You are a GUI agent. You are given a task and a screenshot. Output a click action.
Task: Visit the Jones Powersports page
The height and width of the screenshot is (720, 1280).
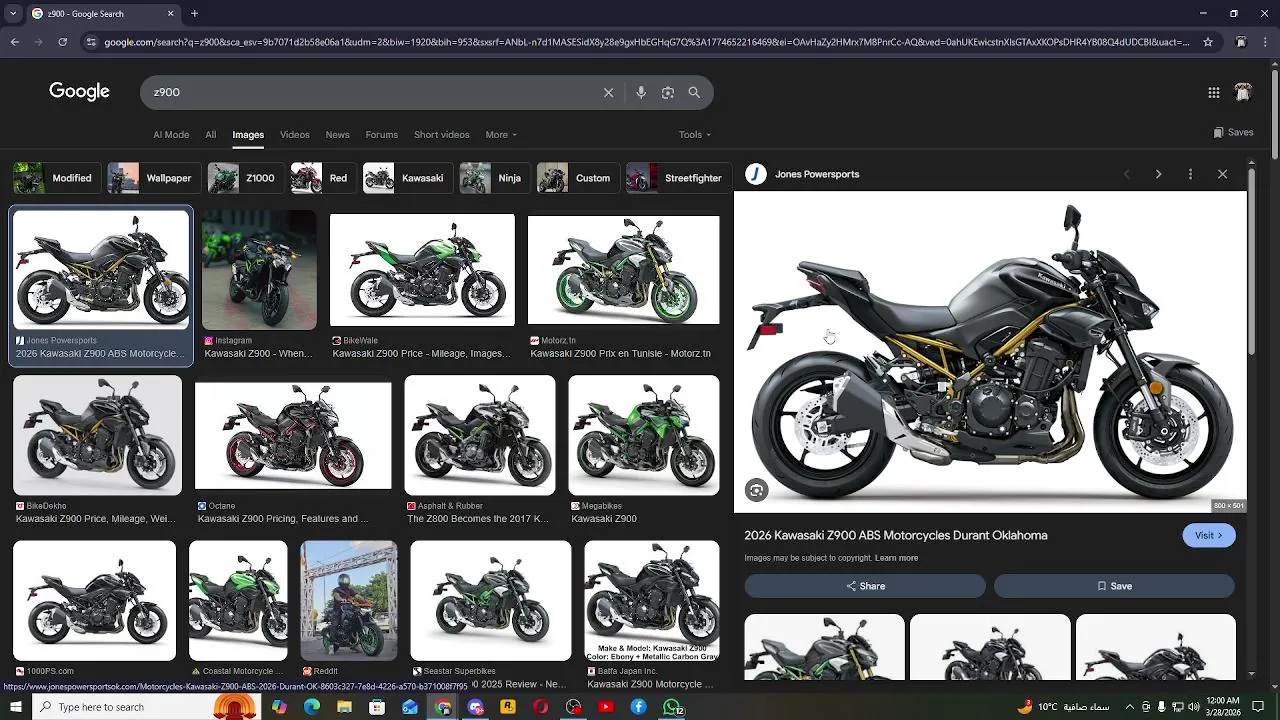tap(1209, 535)
